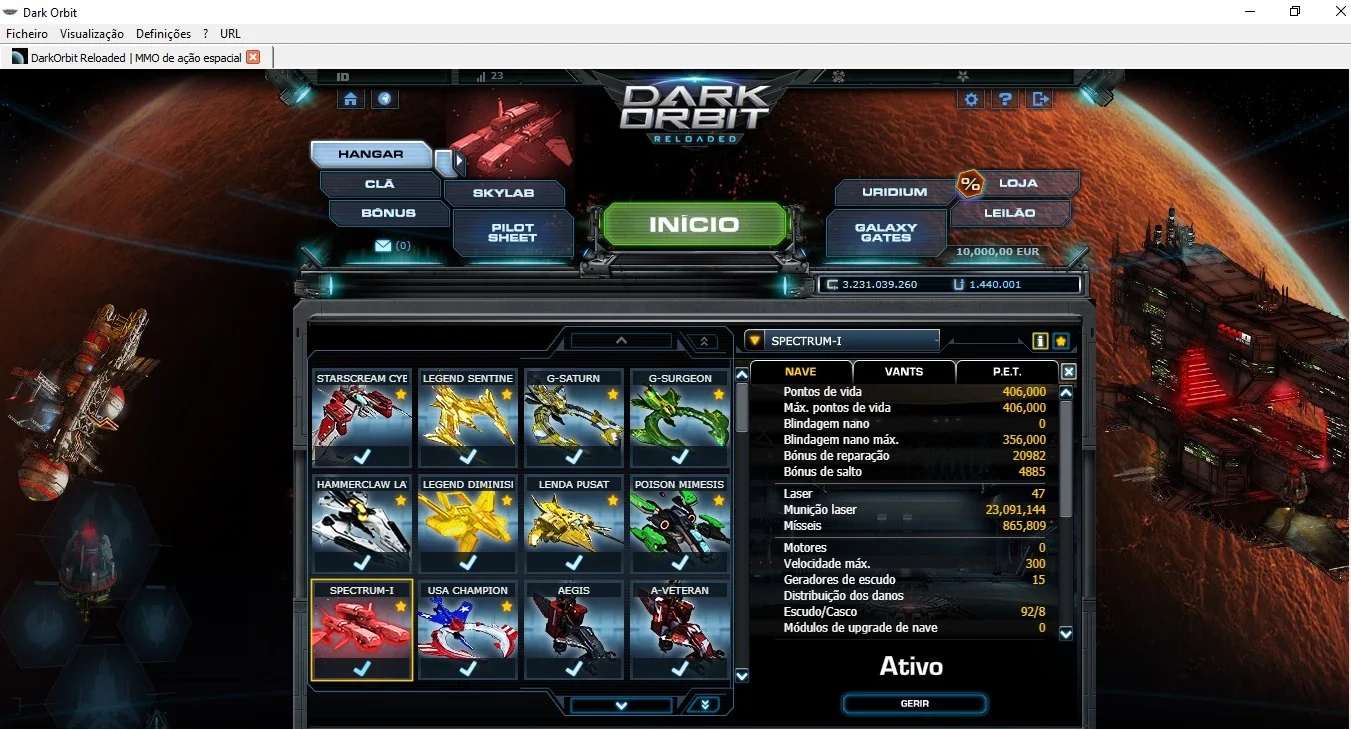Close the DarkOrbit Reloaded browser tab
The height and width of the screenshot is (730, 1351).
[x=253, y=57]
